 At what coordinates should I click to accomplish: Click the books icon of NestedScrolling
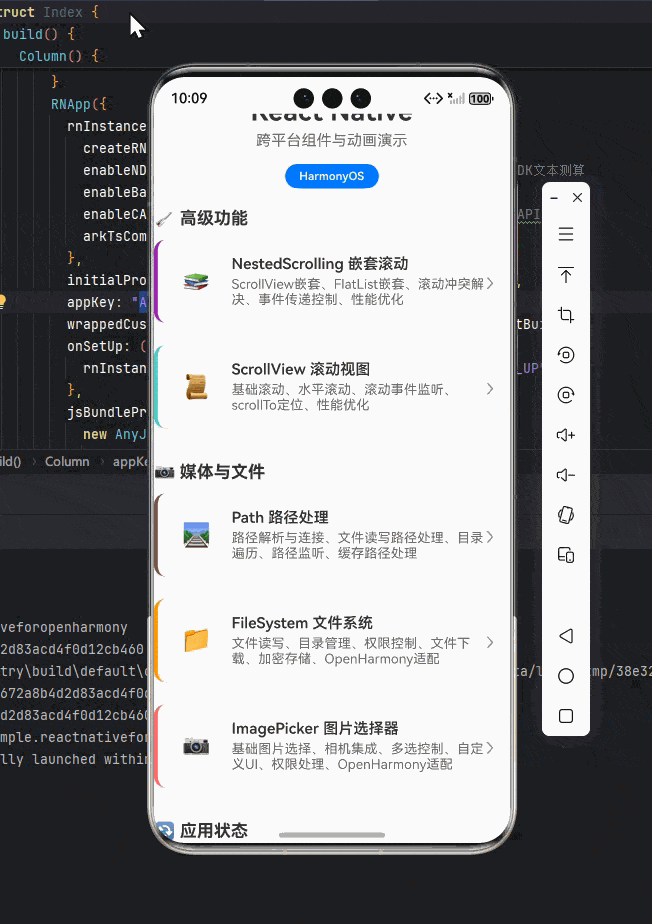pyautogui.click(x=196, y=282)
